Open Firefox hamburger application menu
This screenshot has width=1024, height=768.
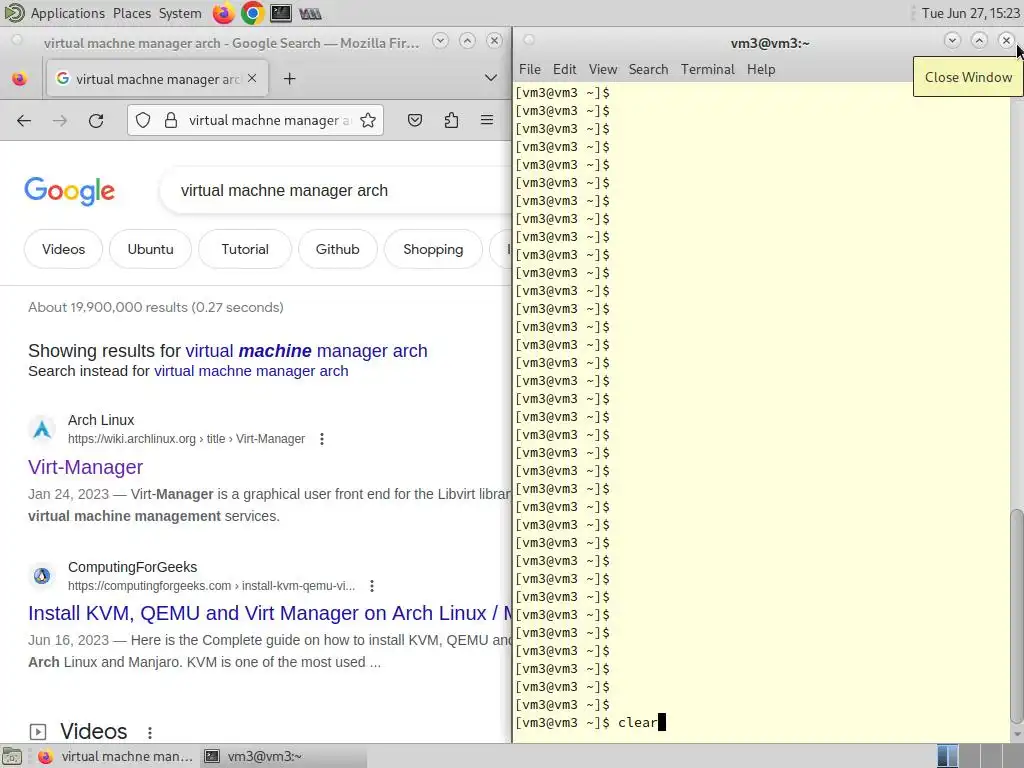(487, 120)
